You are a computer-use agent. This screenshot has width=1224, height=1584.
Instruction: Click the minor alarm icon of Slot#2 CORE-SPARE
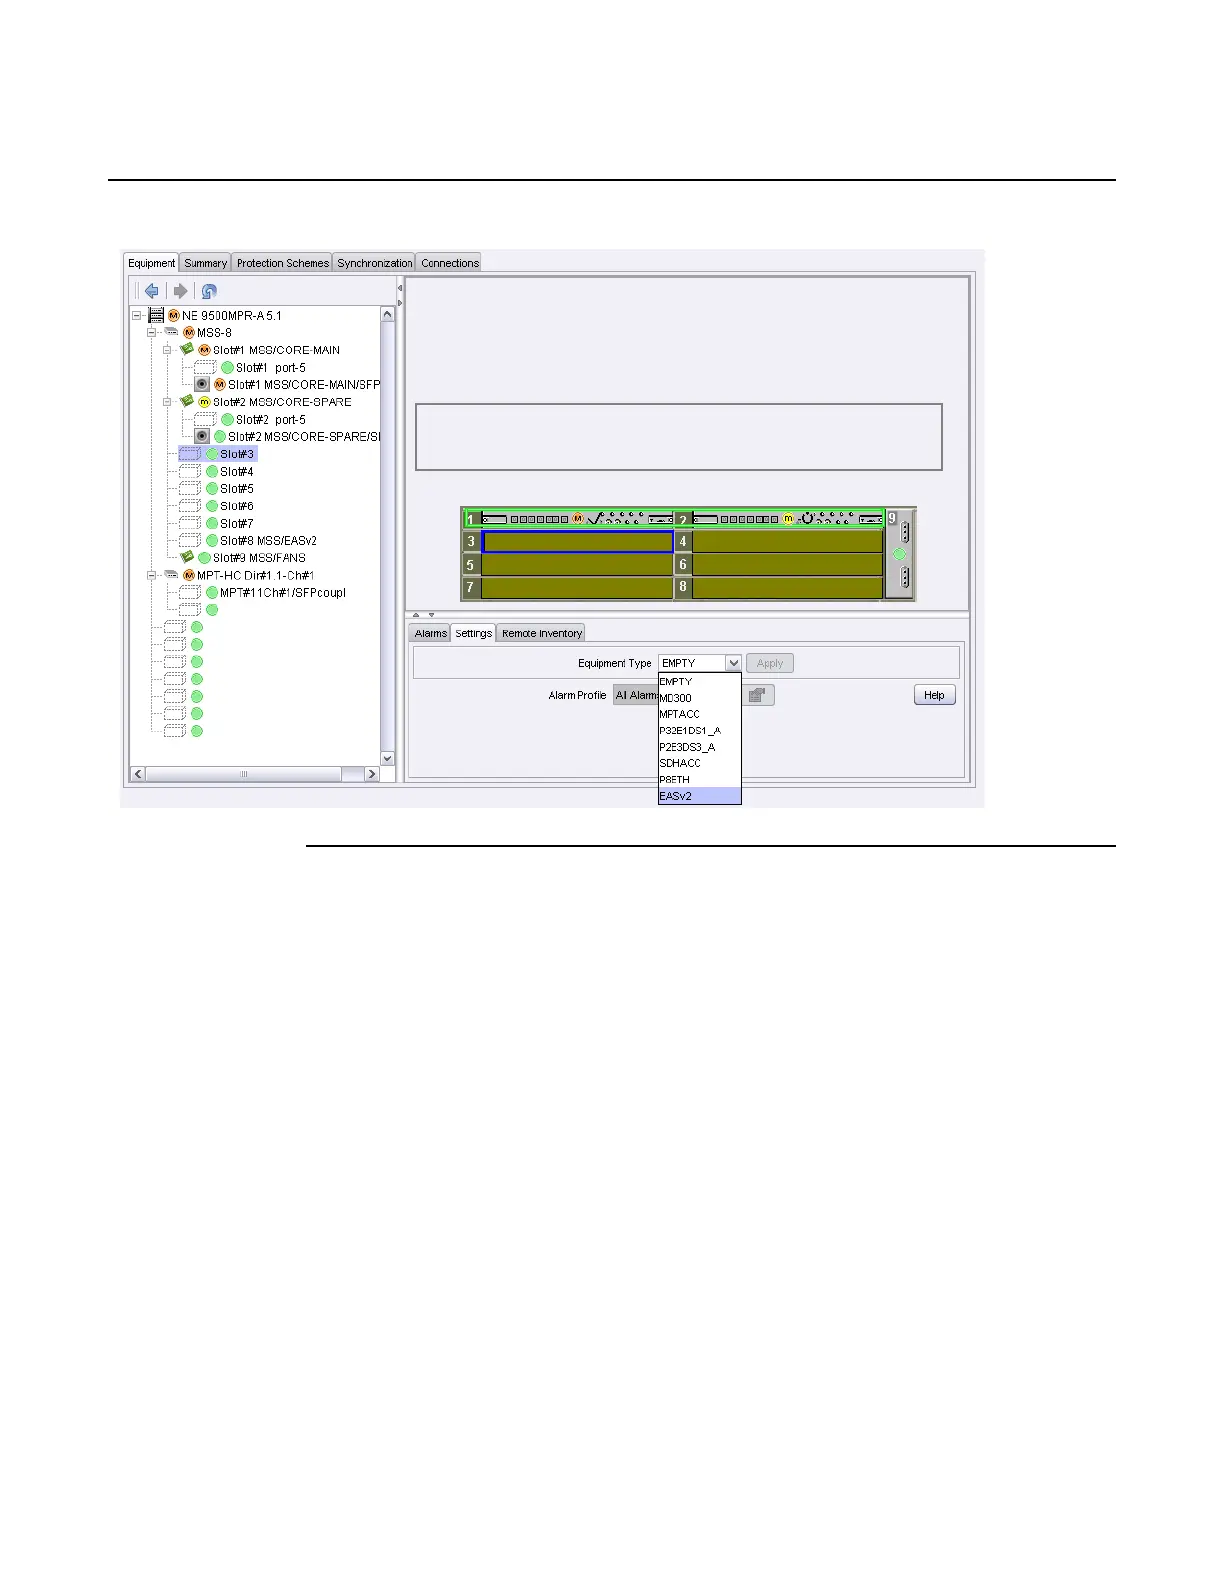tap(204, 401)
